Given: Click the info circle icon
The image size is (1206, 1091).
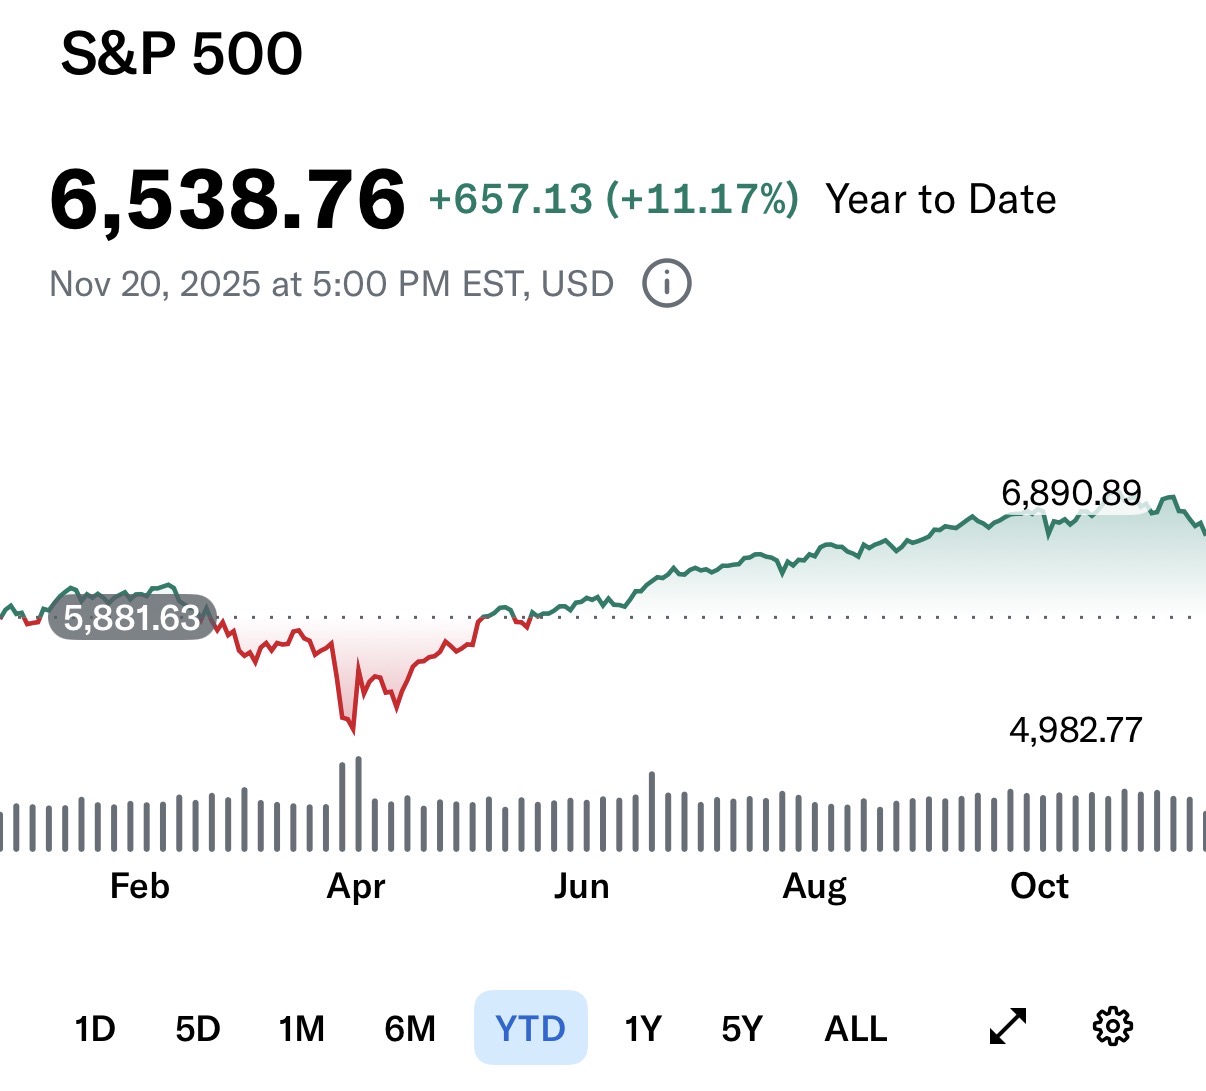Looking at the screenshot, I should tap(666, 283).
